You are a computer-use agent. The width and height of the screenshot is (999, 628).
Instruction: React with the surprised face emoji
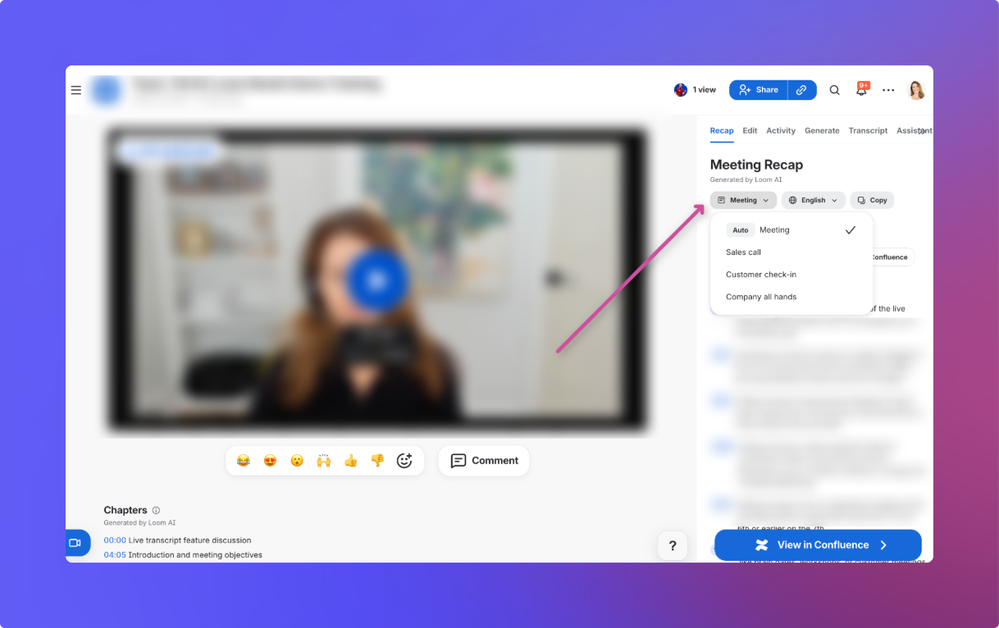[x=297, y=460]
